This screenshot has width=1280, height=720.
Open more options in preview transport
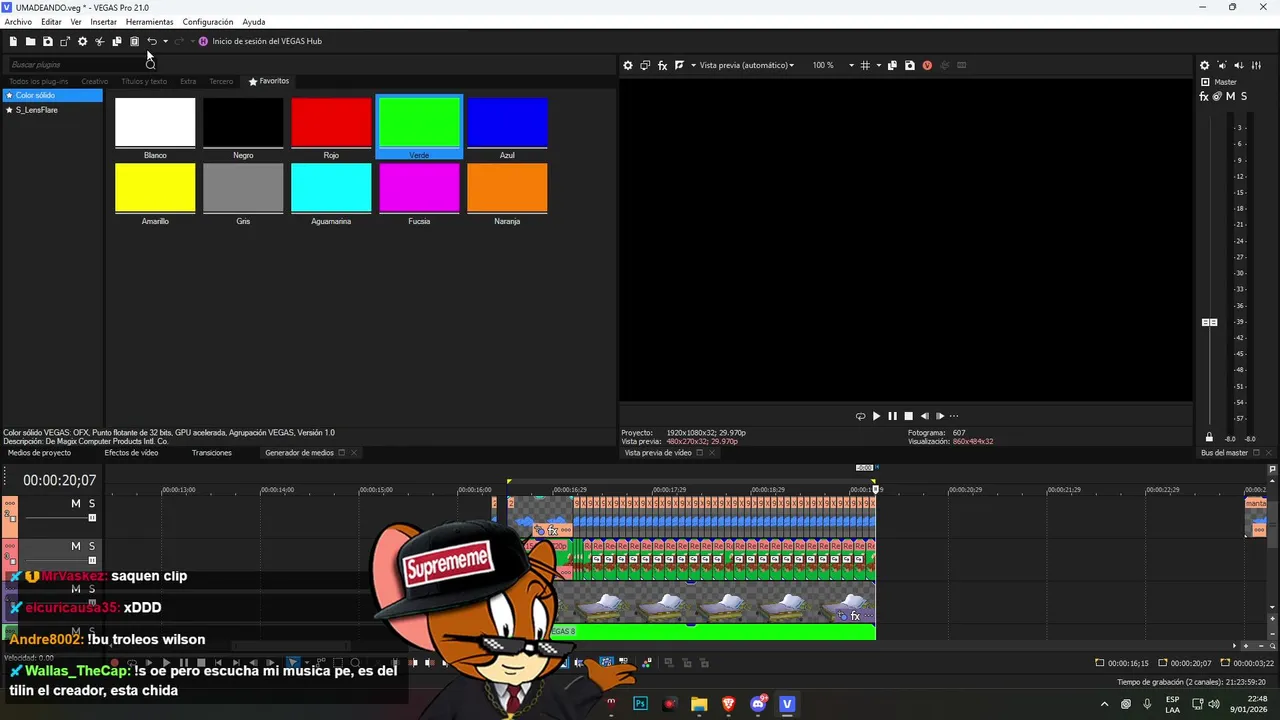(954, 416)
